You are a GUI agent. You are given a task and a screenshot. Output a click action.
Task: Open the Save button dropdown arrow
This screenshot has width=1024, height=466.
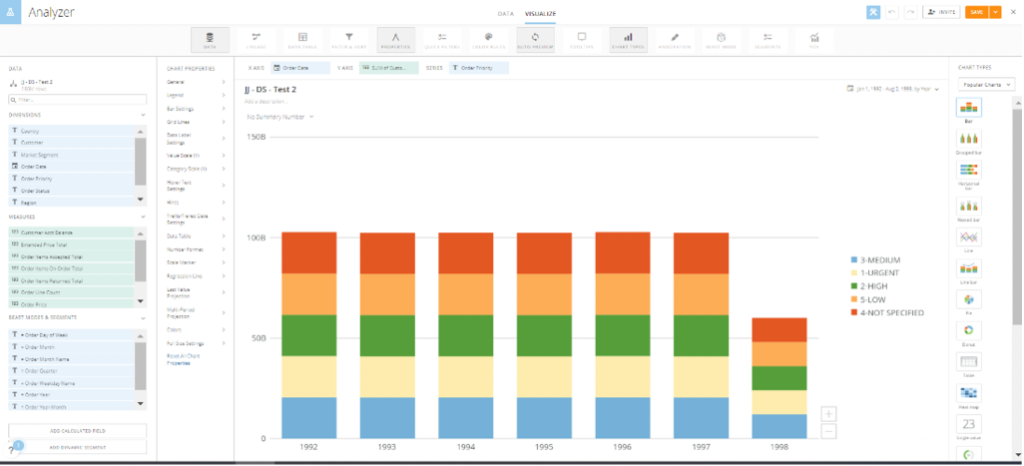click(995, 12)
